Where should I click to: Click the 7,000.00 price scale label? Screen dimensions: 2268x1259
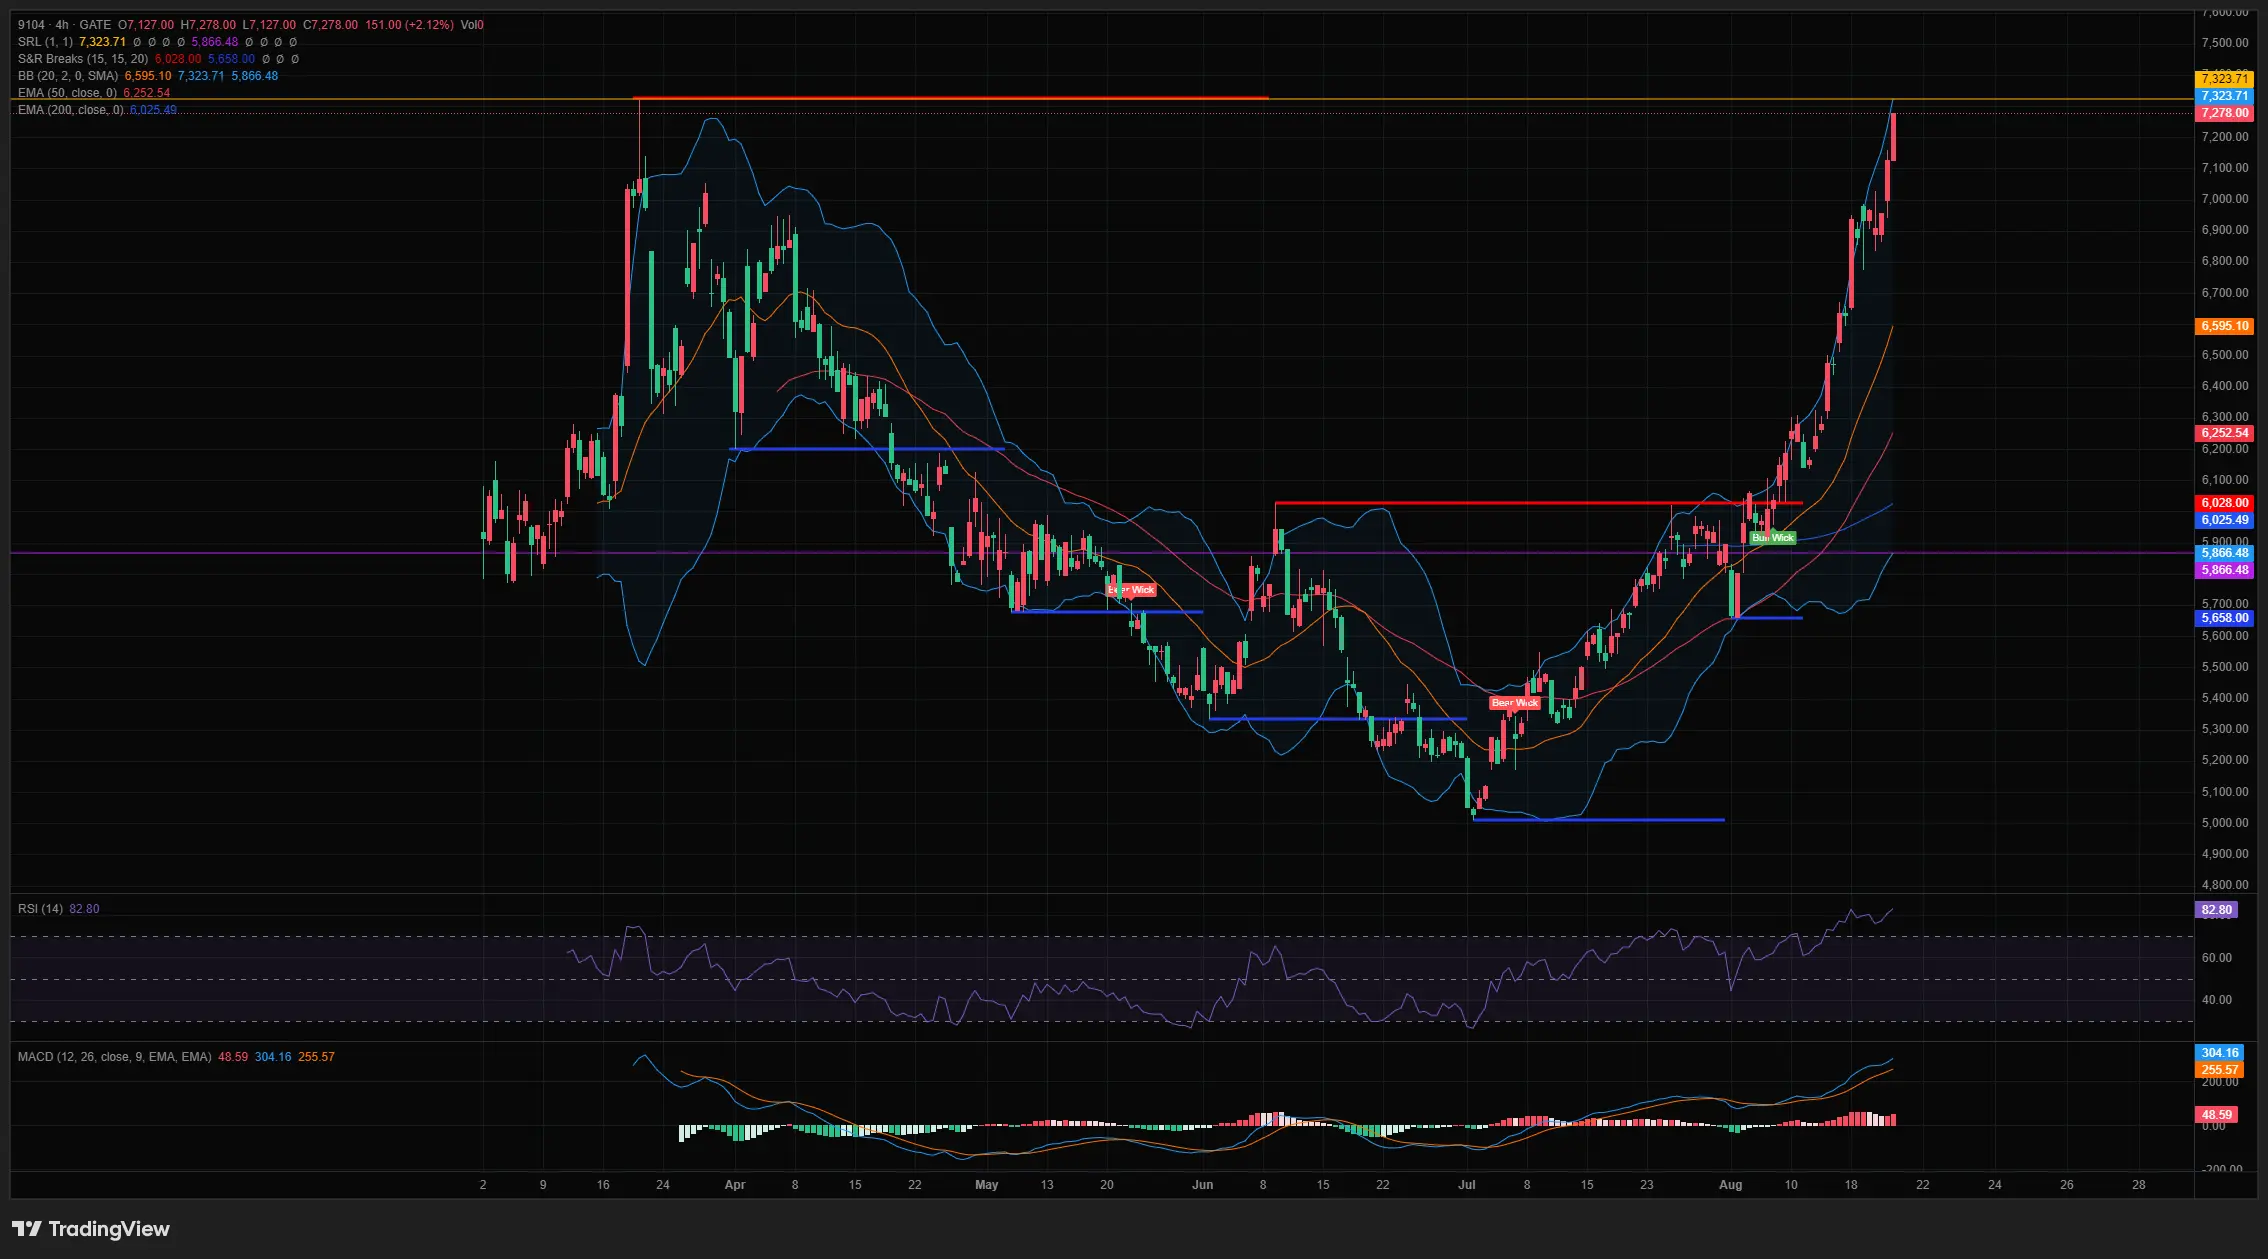point(2224,199)
